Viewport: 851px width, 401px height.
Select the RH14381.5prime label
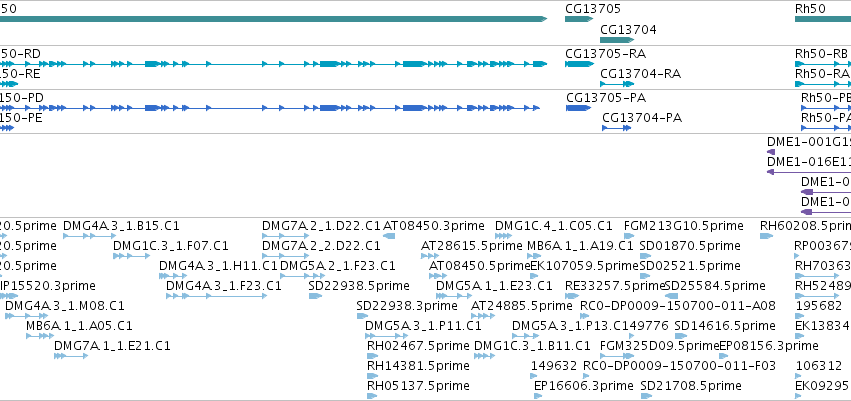tap(418, 366)
